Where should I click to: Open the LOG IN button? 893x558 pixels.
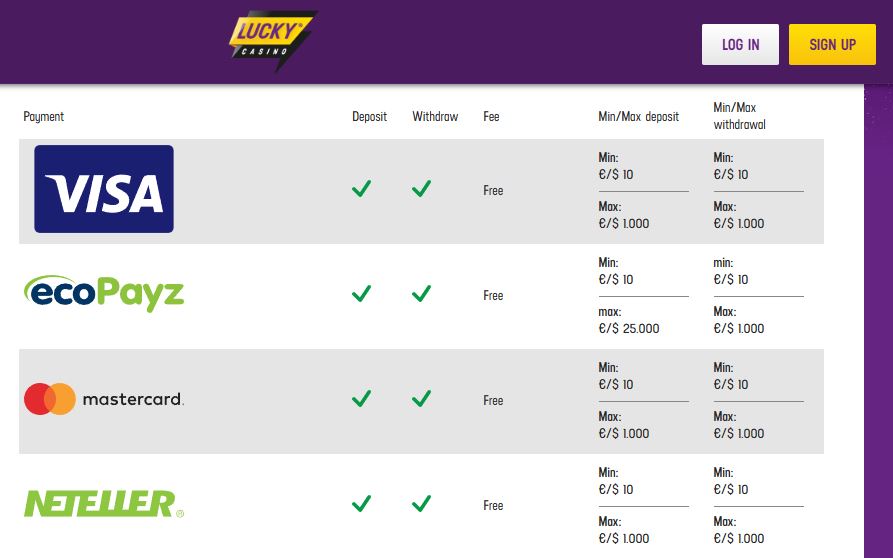click(x=740, y=44)
